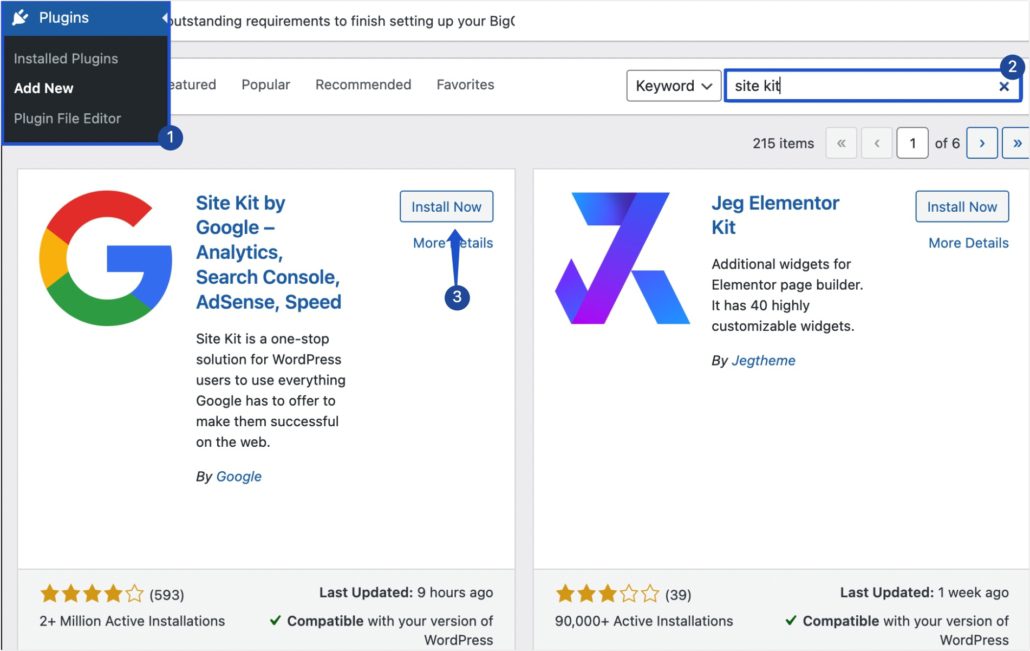Click 'Last Updated: 9 hours ago' text
This screenshot has width=1030, height=651.
tap(406, 593)
